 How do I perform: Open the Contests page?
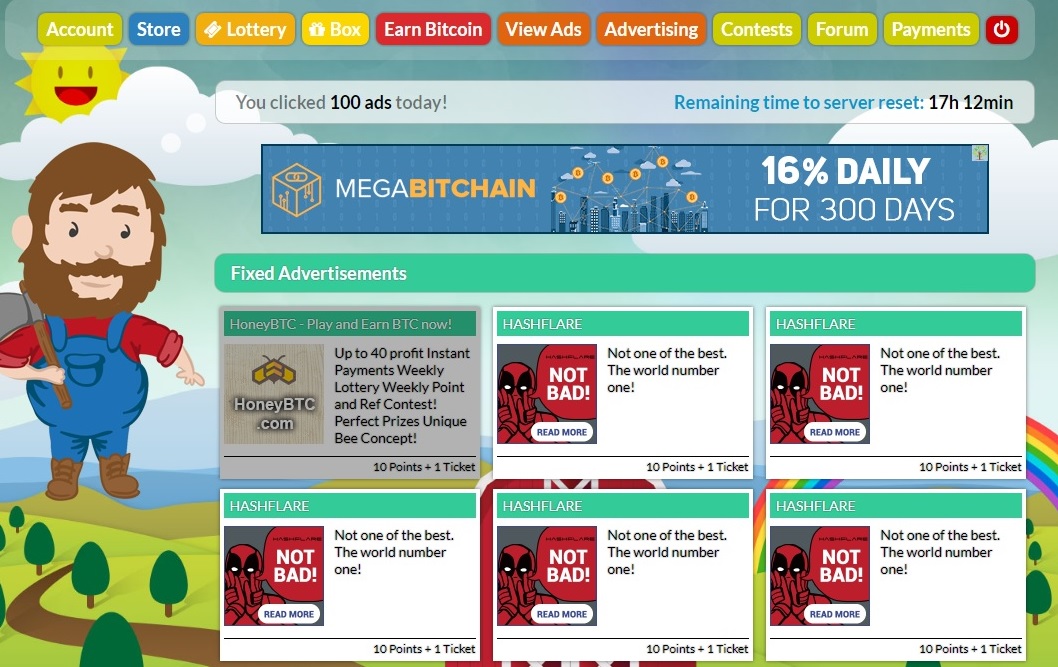click(x=756, y=30)
